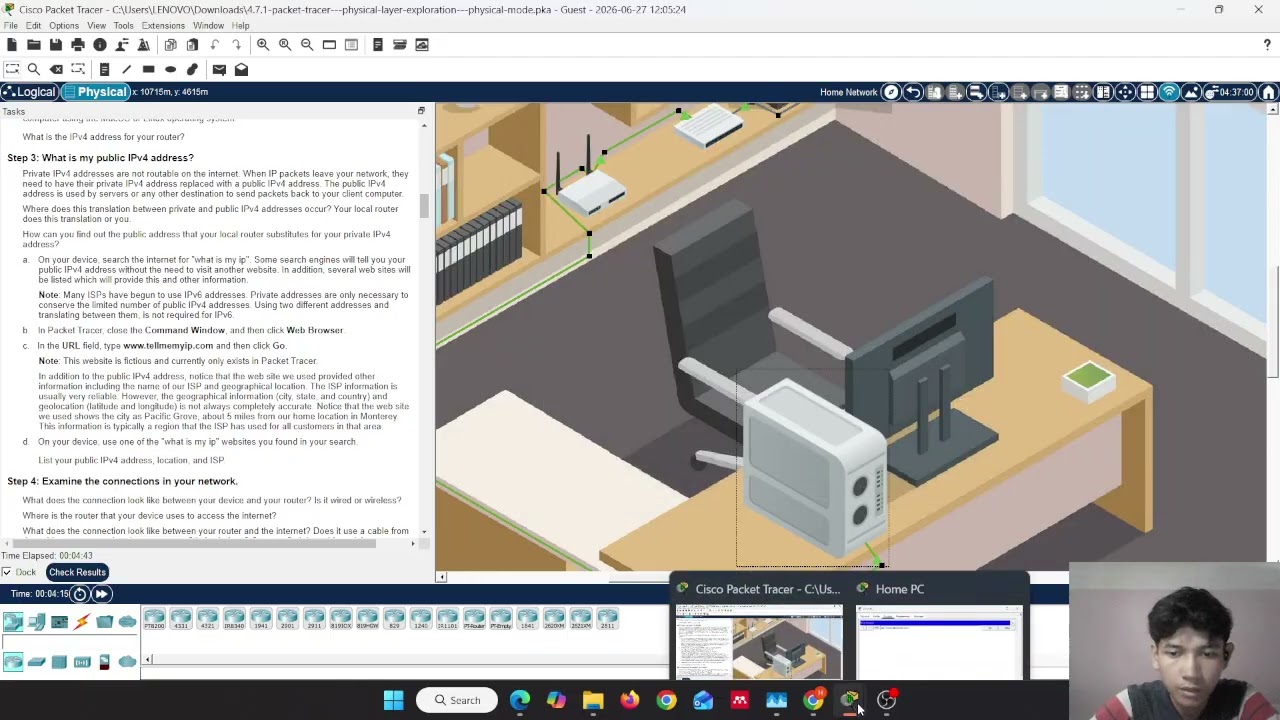This screenshot has width=1280, height=720.
Task: Pop out the Tasks instruction panel
Action: point(421,111)
